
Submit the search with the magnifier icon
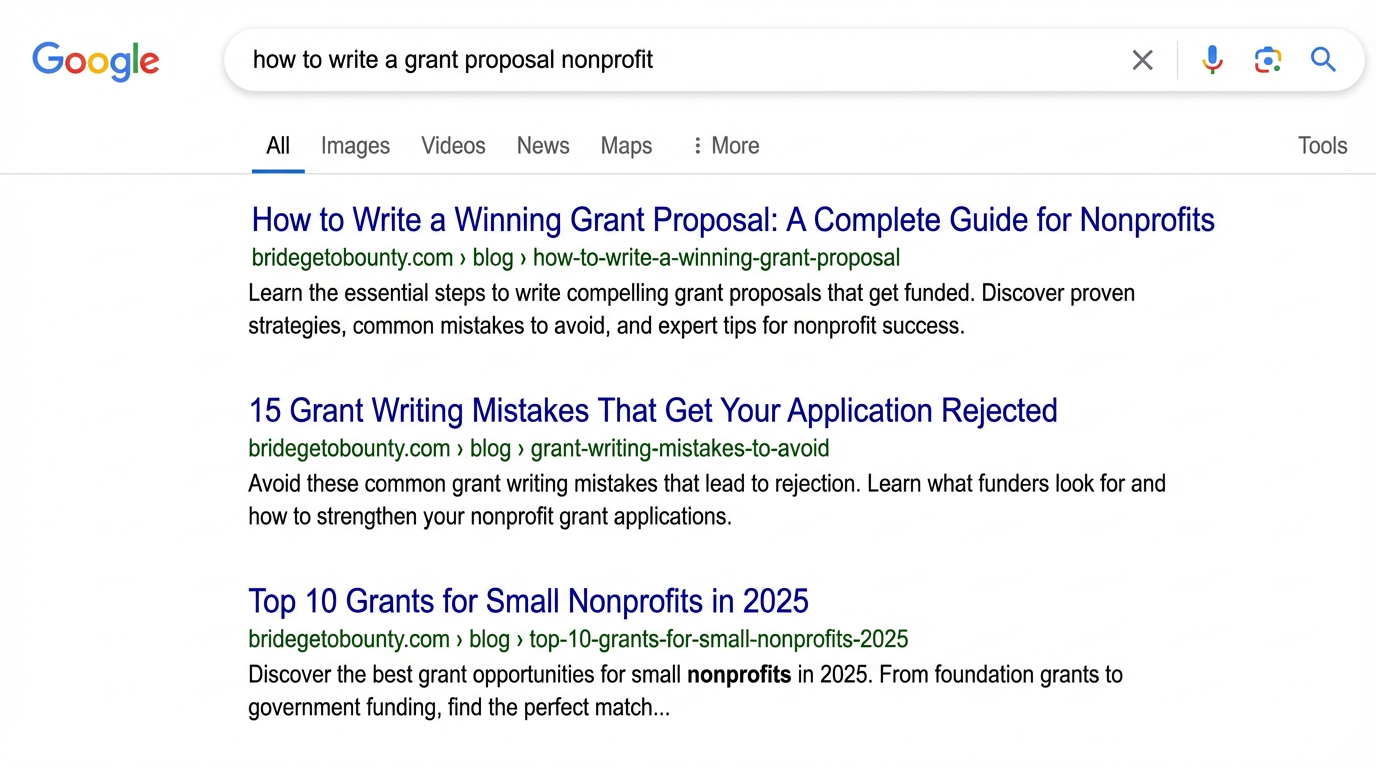[1323, 60]
